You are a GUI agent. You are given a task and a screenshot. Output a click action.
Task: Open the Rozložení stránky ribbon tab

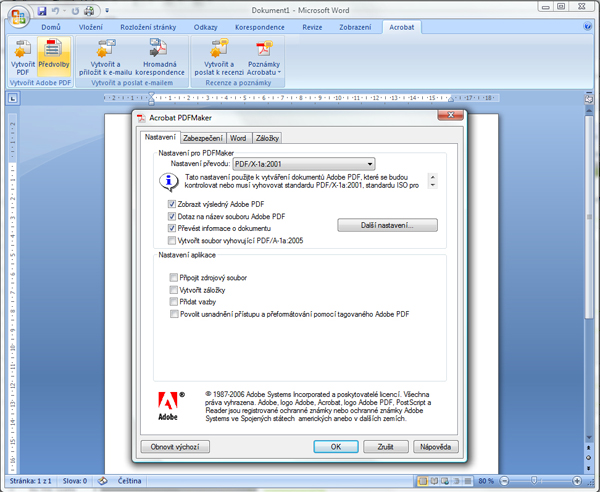pyautogui.click(x=148, y=27)
